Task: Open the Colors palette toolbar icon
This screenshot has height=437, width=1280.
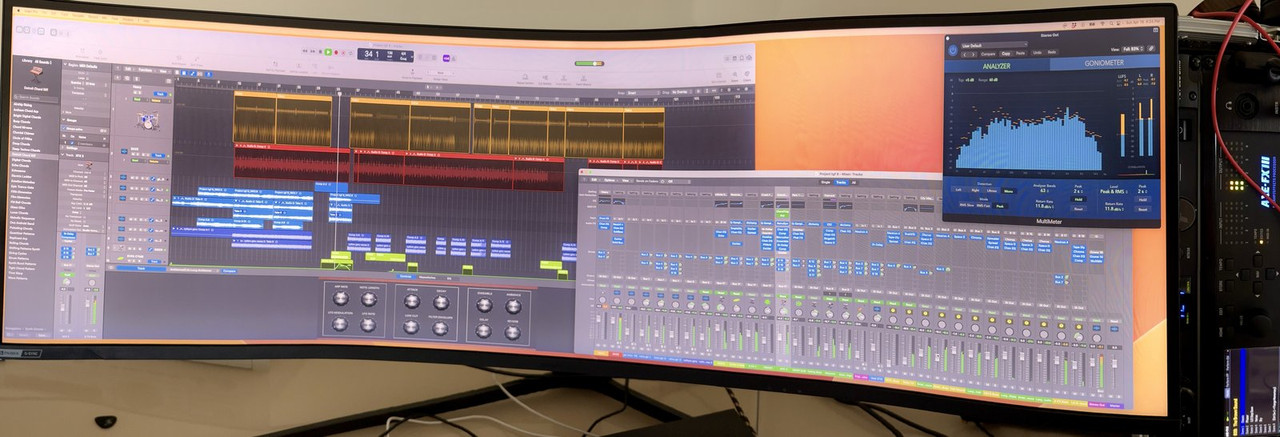Action: [747, 75]
